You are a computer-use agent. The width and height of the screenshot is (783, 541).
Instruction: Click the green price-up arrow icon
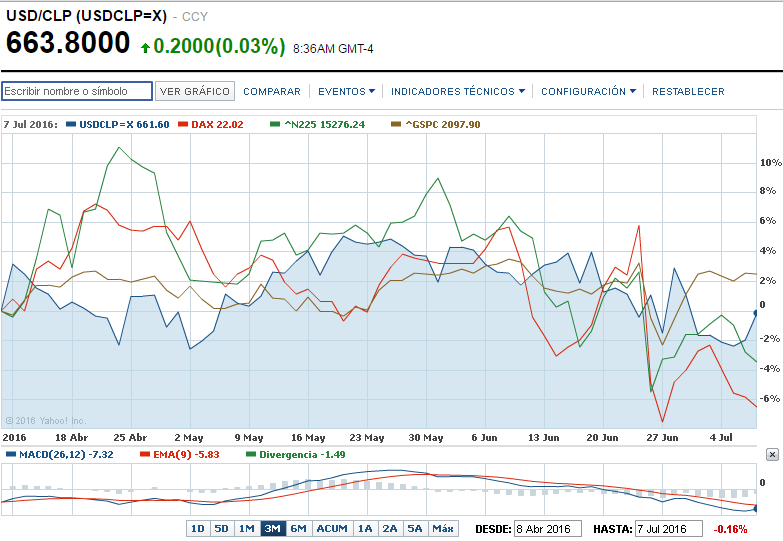pos(146,46)
